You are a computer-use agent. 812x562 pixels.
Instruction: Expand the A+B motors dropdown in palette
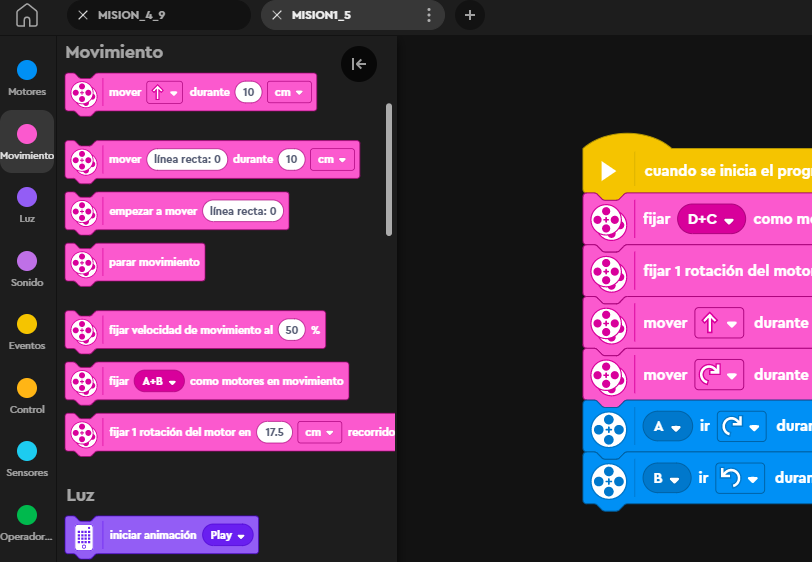[x=160, y=381]
